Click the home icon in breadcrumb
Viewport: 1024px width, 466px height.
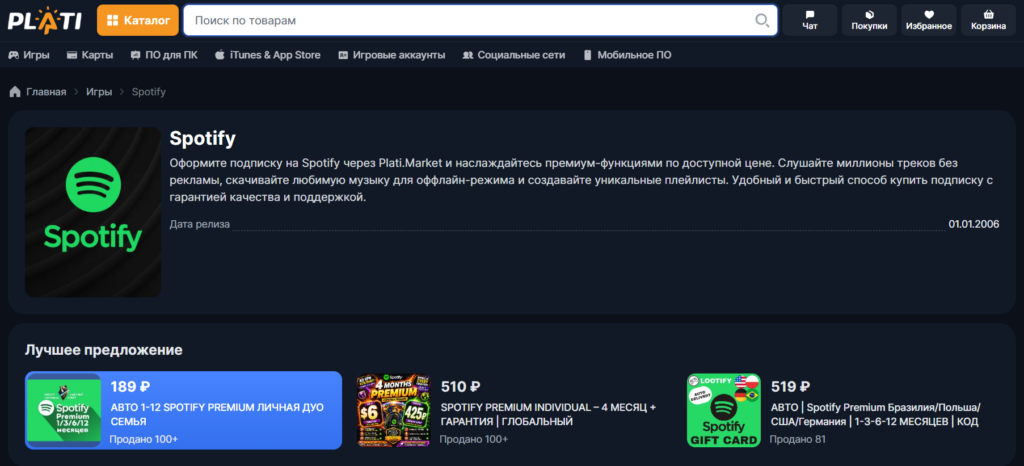click(x=15, y=92)
